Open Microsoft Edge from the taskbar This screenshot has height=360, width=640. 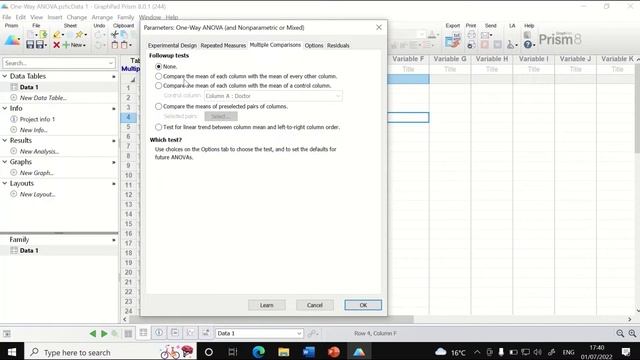click(258, 352)
